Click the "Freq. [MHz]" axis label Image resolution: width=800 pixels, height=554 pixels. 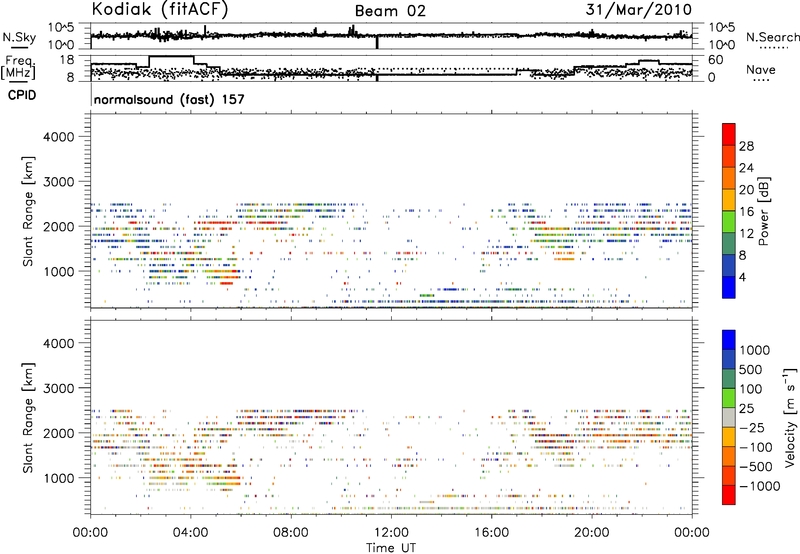tap(18, 67)
